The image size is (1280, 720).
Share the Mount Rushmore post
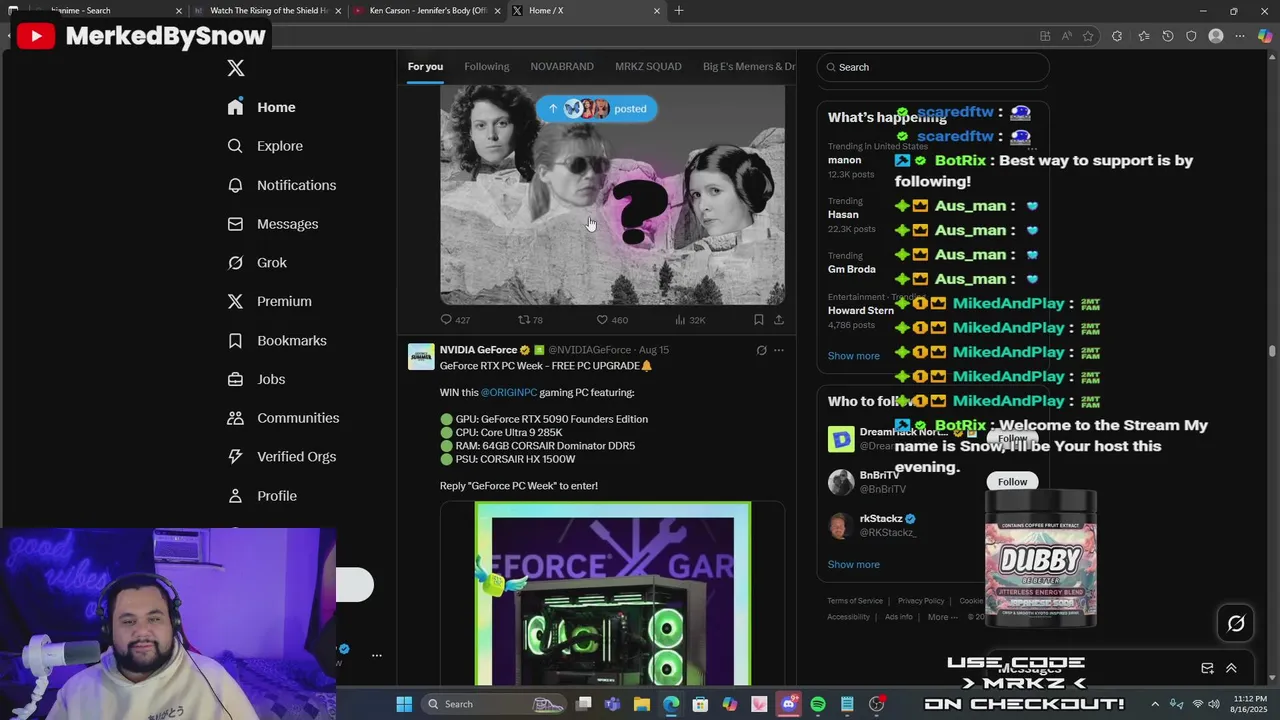[779, 320]
